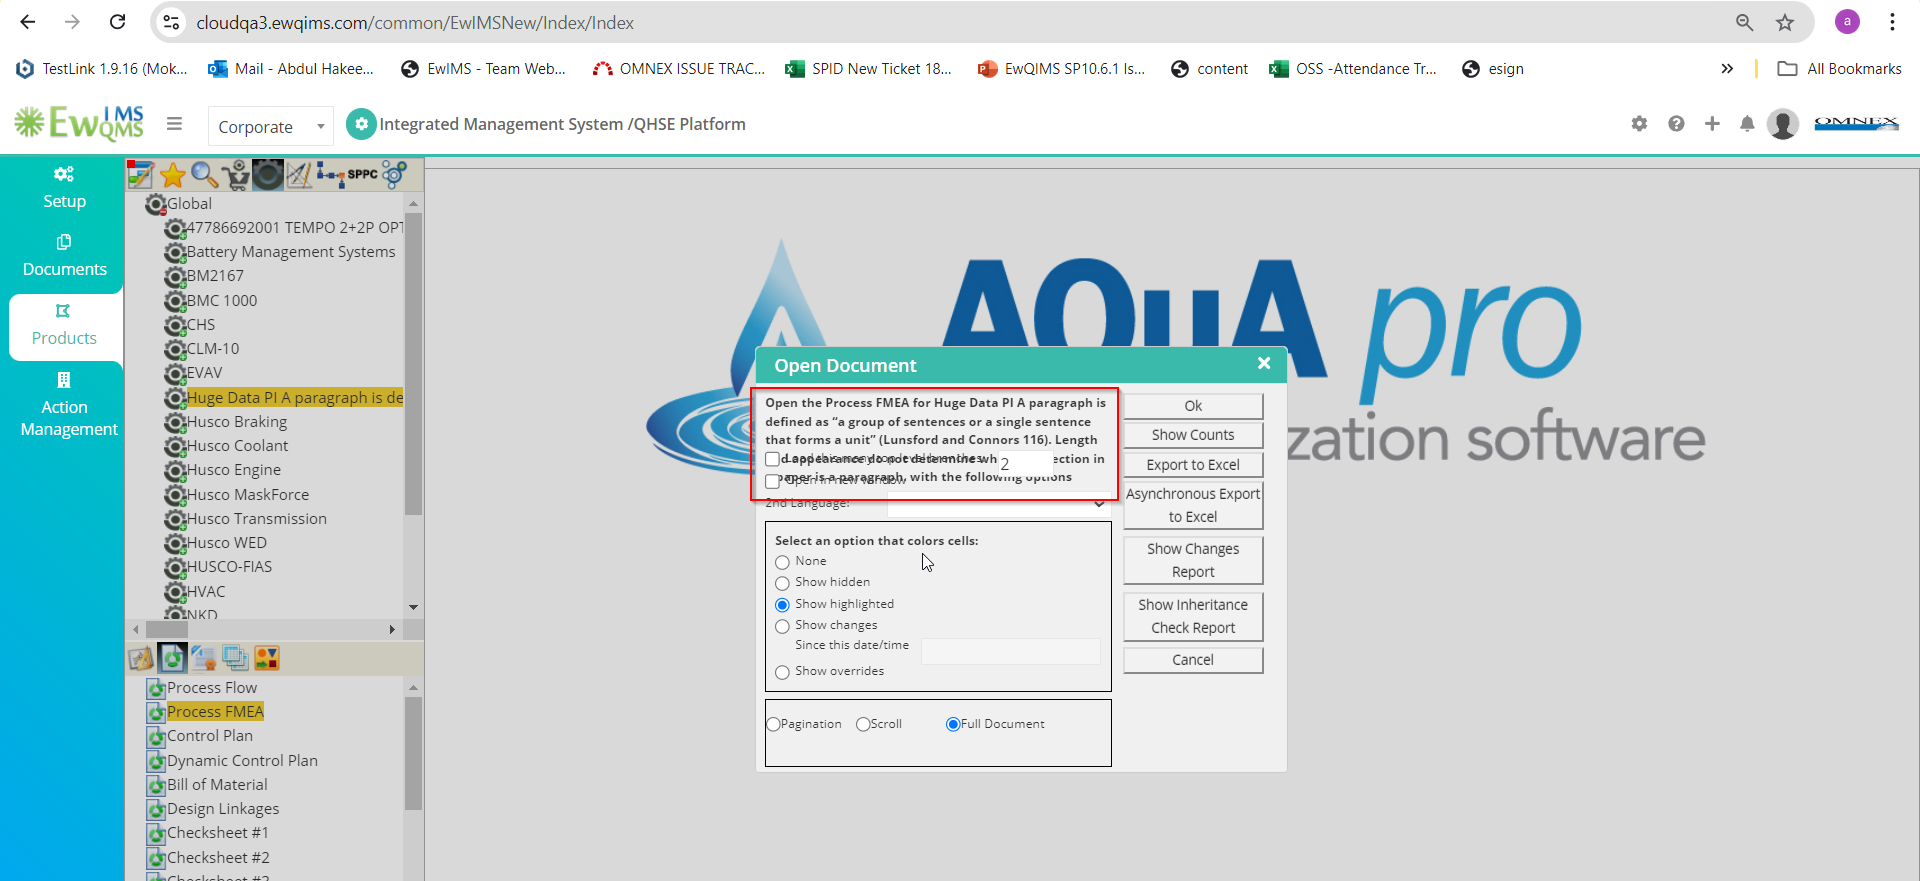
Task: Select Battery Management Systems tree item
Action: [x=291, y=252]
